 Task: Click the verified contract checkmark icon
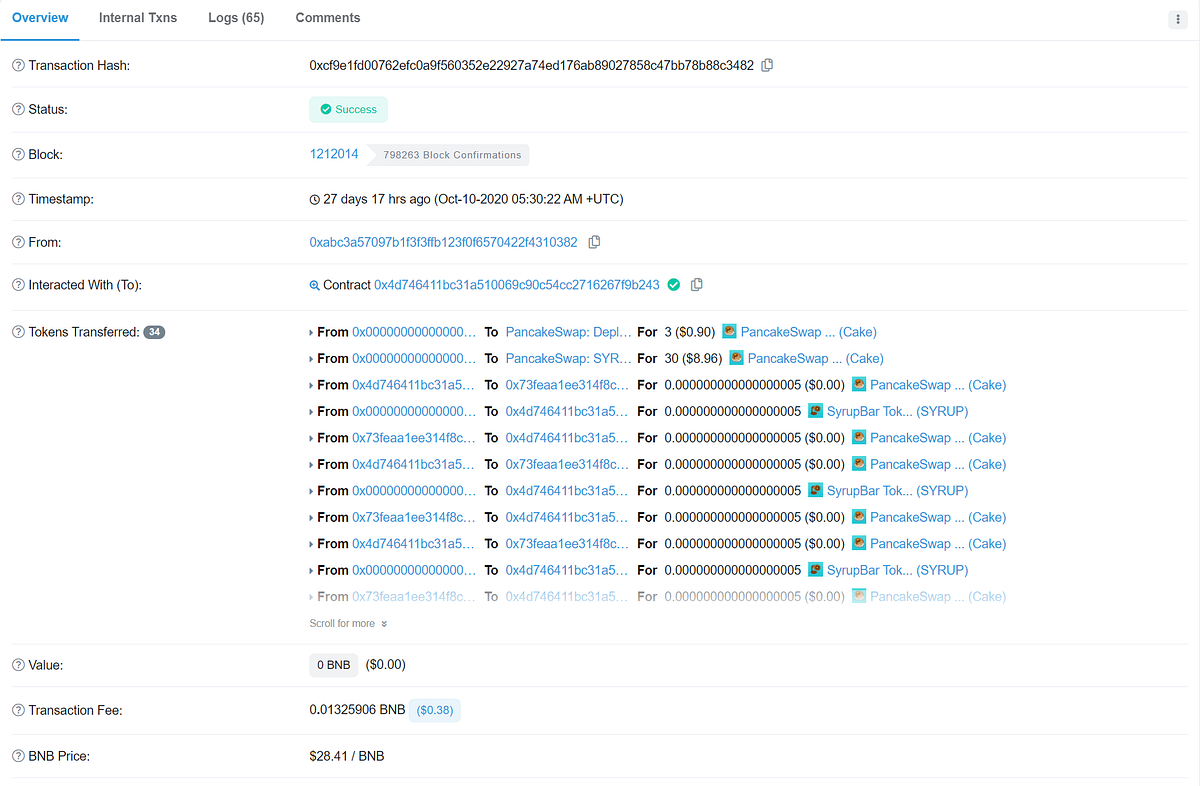coord(673,284)
